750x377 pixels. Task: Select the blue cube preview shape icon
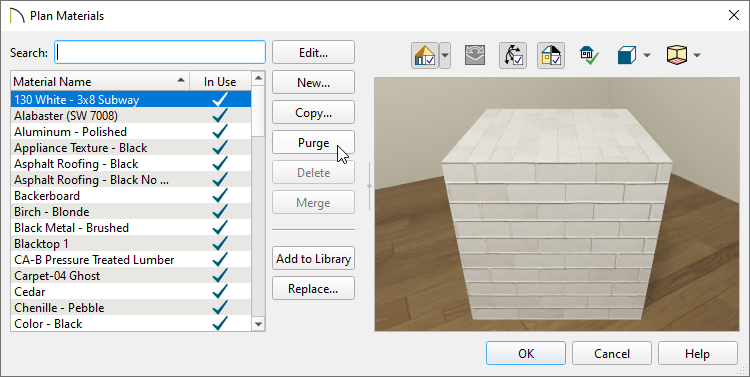627,55
